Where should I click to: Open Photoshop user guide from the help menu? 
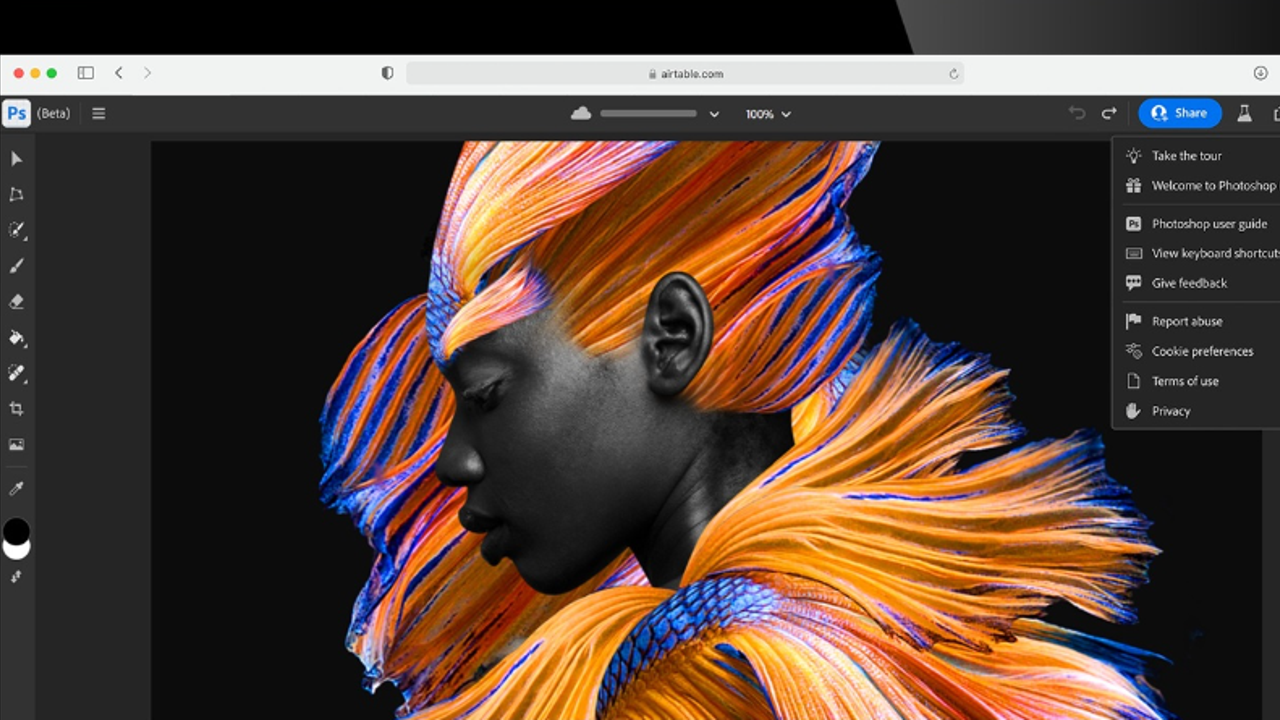click(x=1209, y=223)
